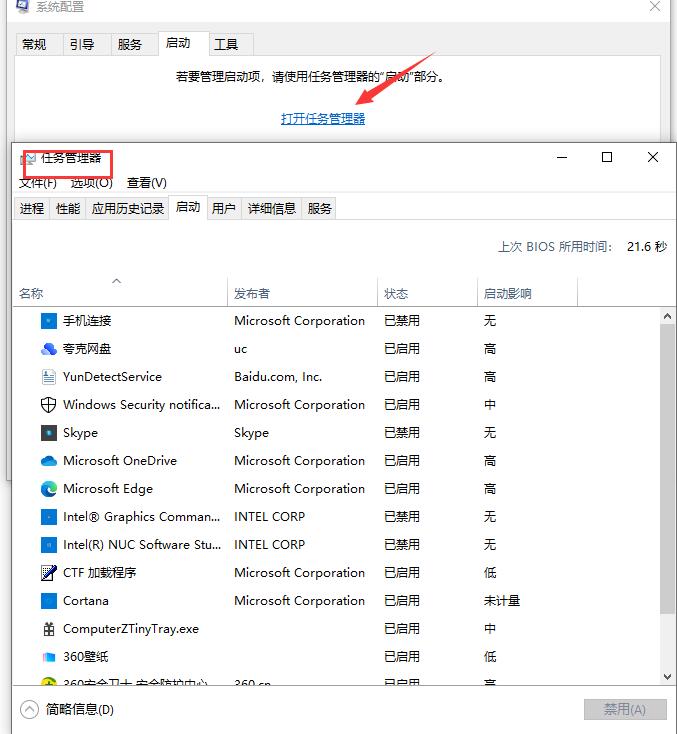
Task: Switch to Task Manager's 服务 tab
Action: point(319,208)
